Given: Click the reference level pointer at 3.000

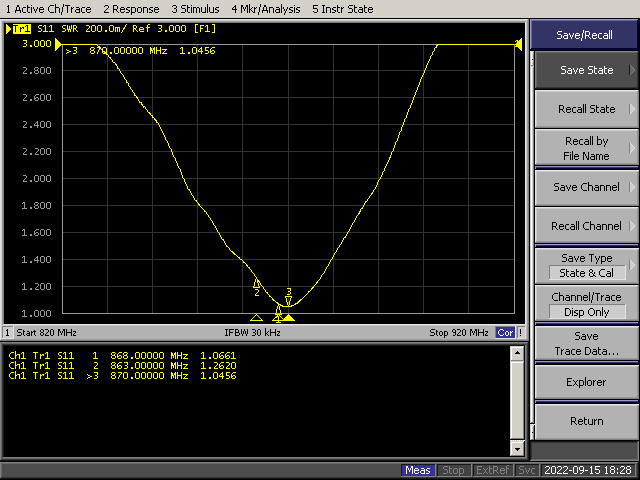Looking at the screenshot, I should click(58, 44).
